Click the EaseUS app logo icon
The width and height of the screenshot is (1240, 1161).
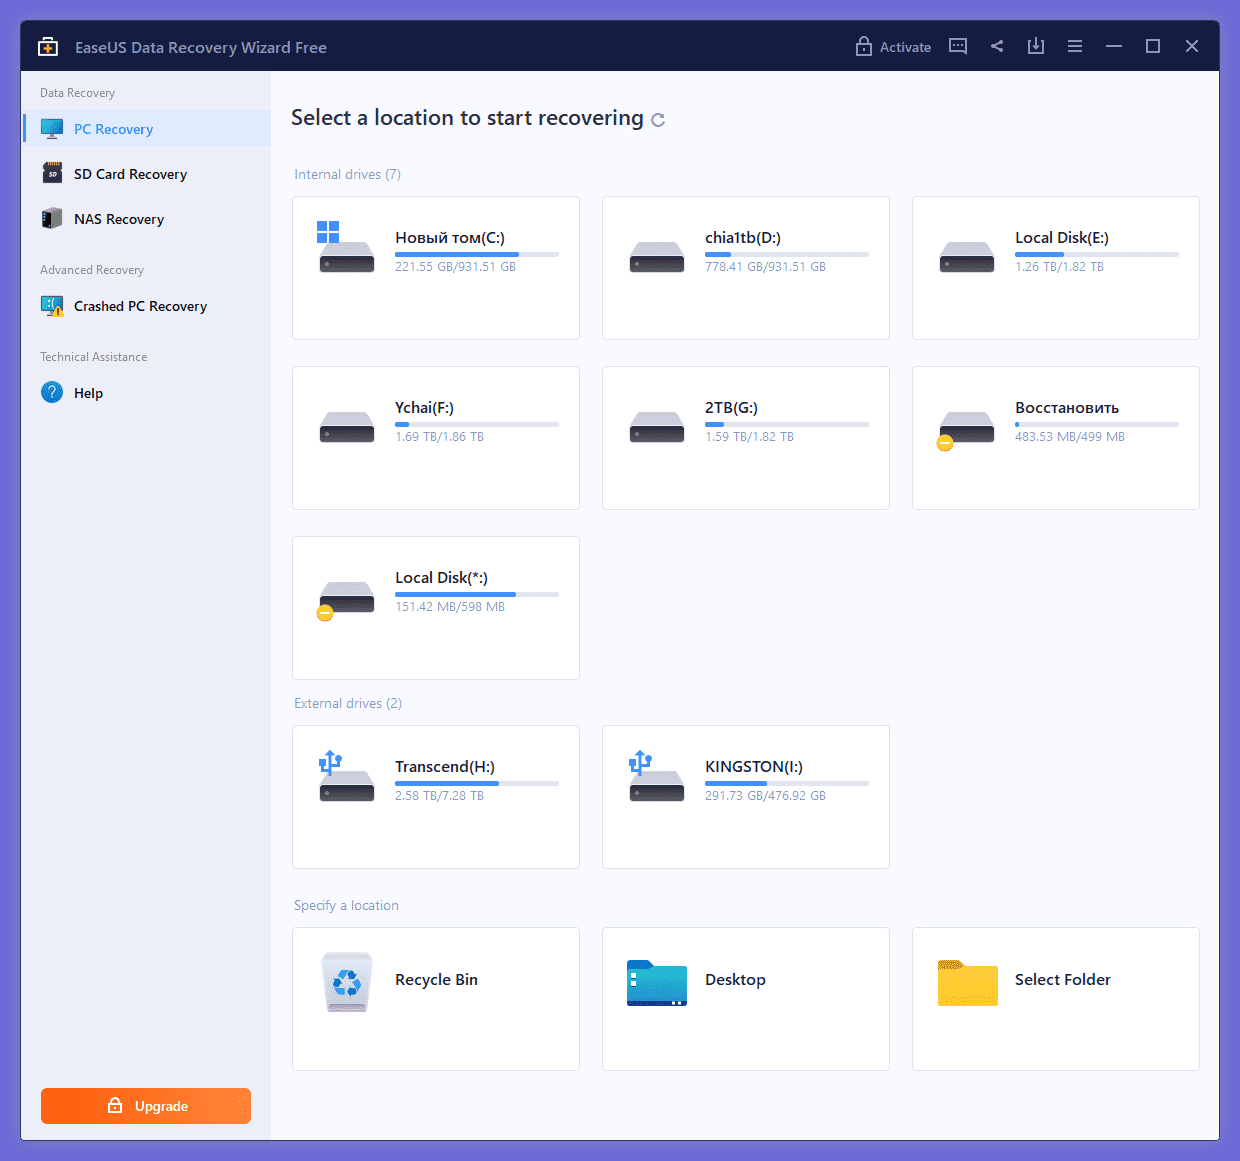pos(48,47)
